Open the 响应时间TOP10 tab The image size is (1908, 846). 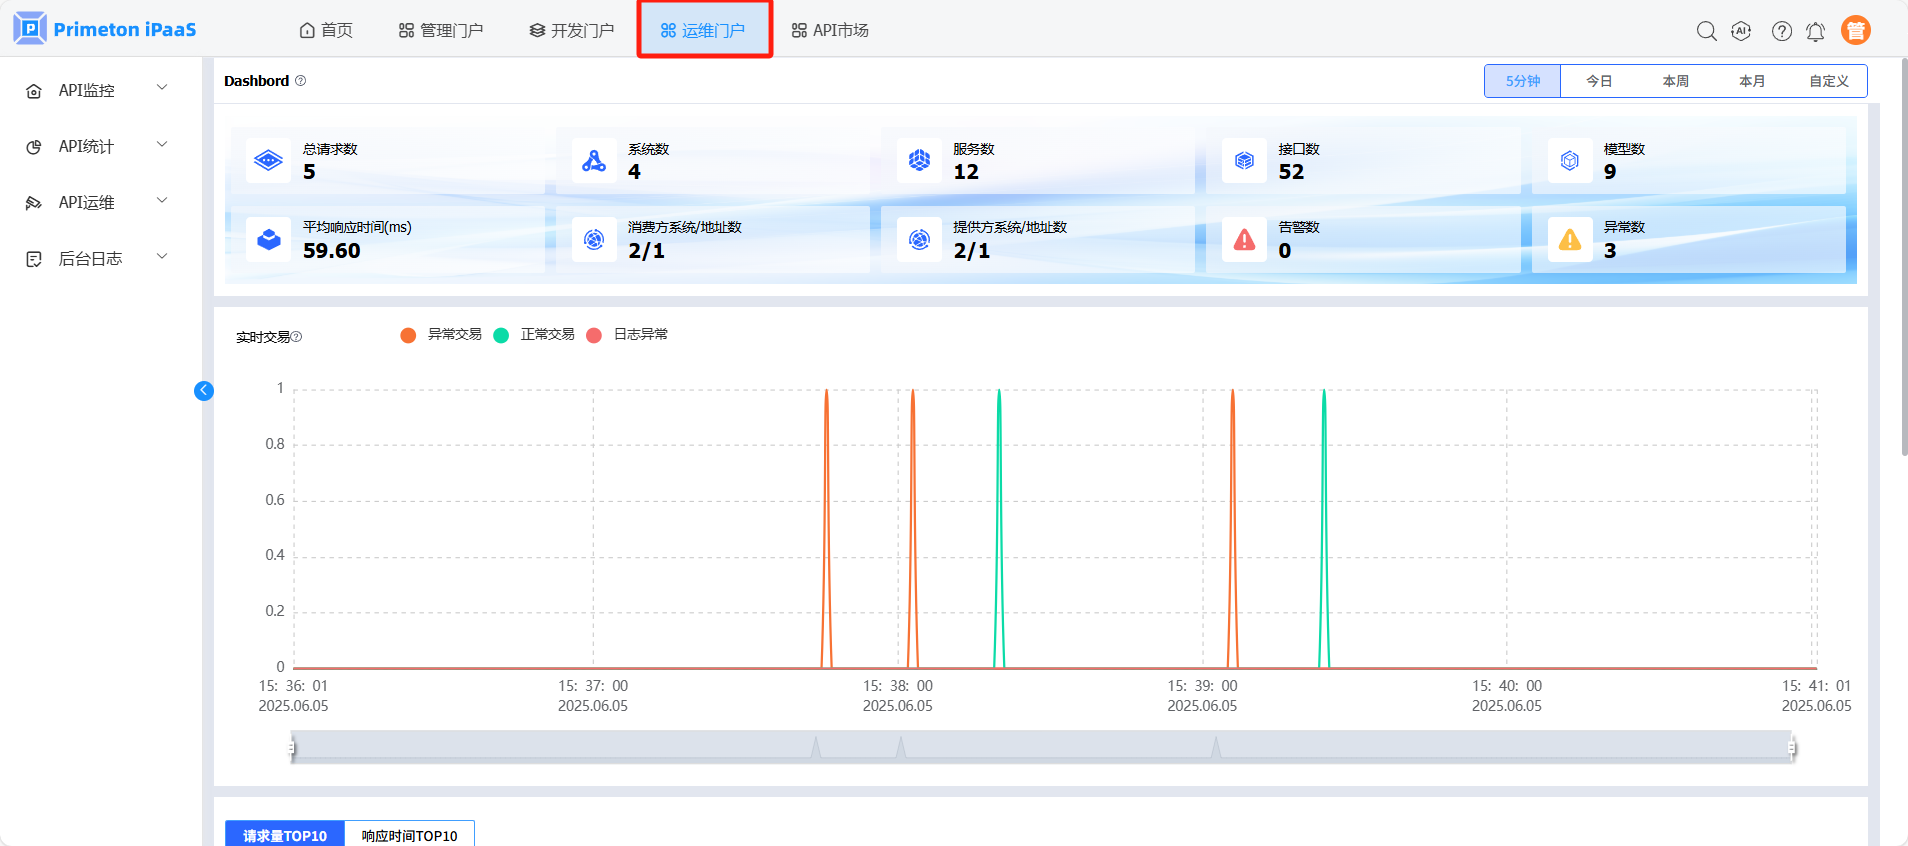point(409,835)
